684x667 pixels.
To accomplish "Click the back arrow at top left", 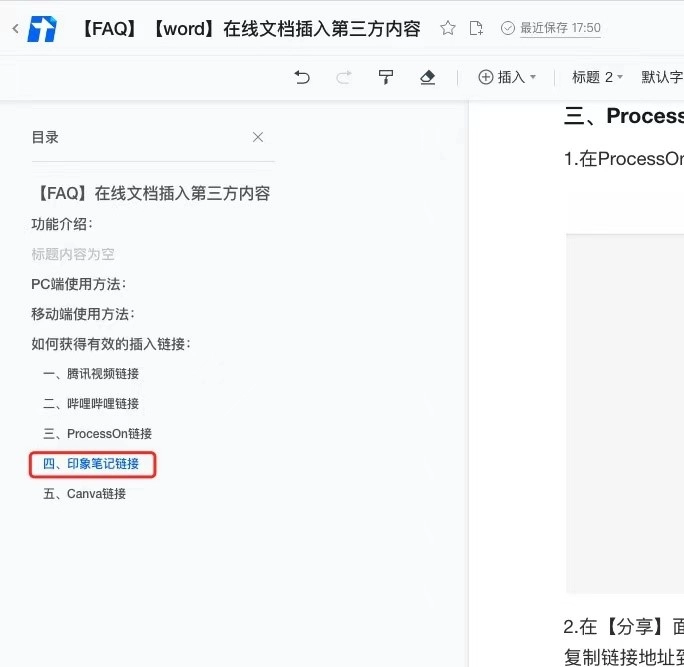I will (14, 29).
